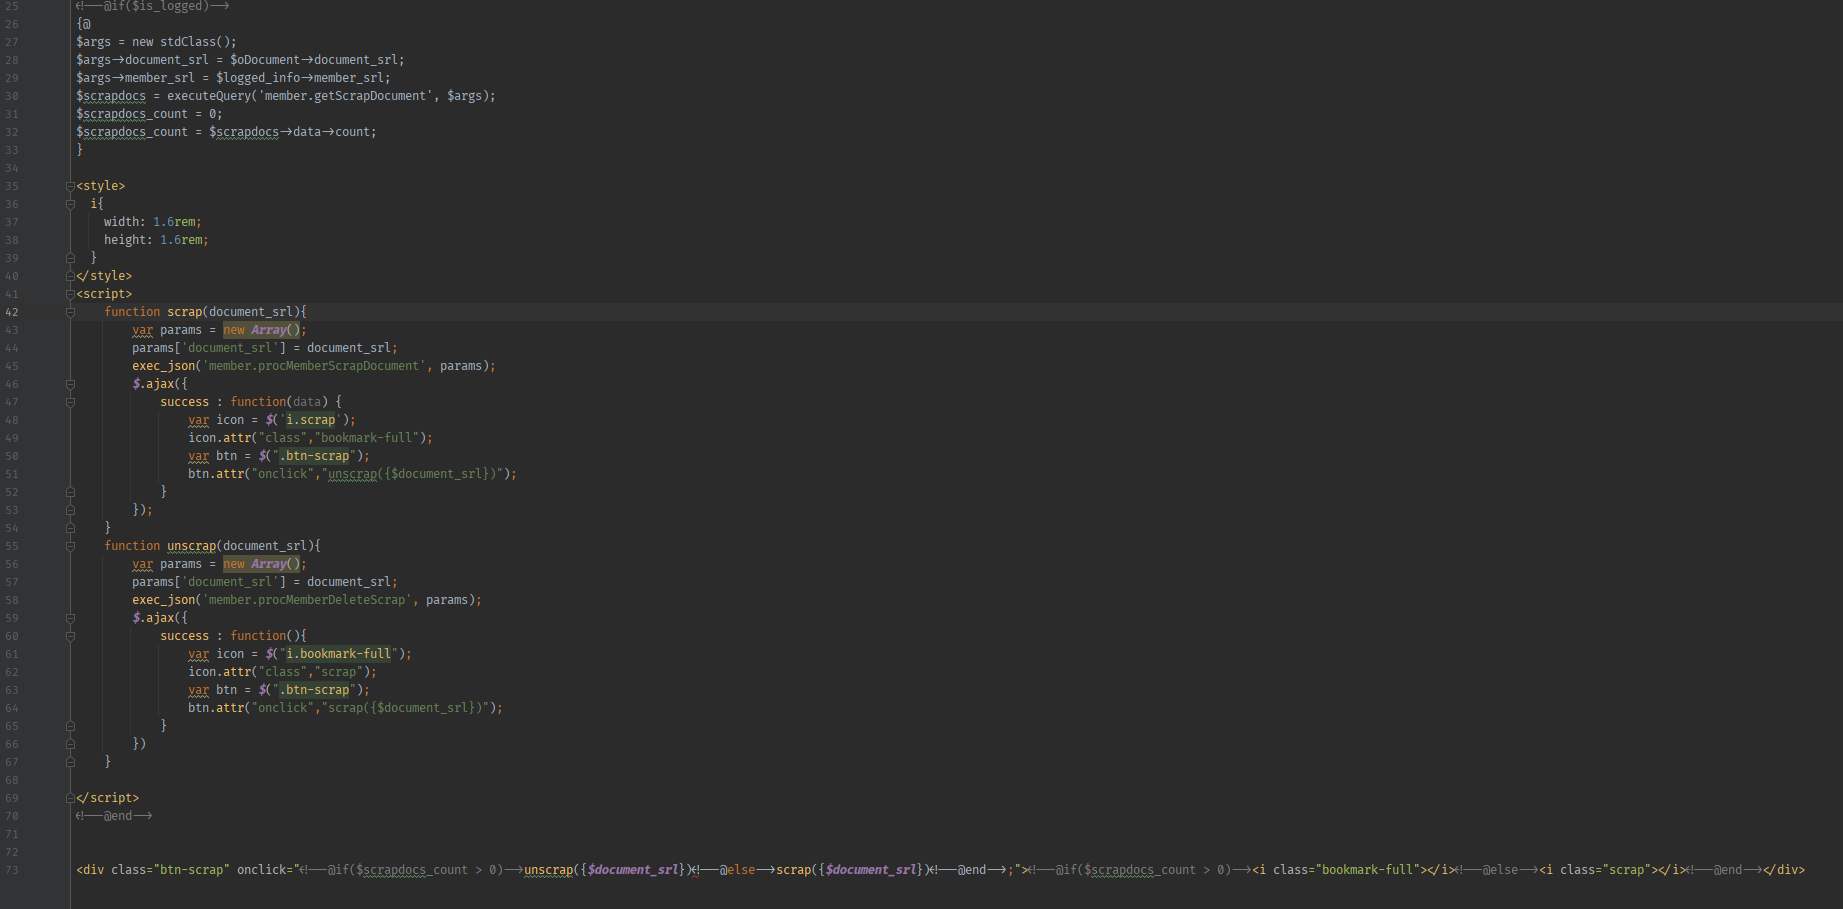Click '$scrapdocs_count = 0;' on line 31
The width and height of the screenshot is (1843, 909).
click(x=149, y=114)
